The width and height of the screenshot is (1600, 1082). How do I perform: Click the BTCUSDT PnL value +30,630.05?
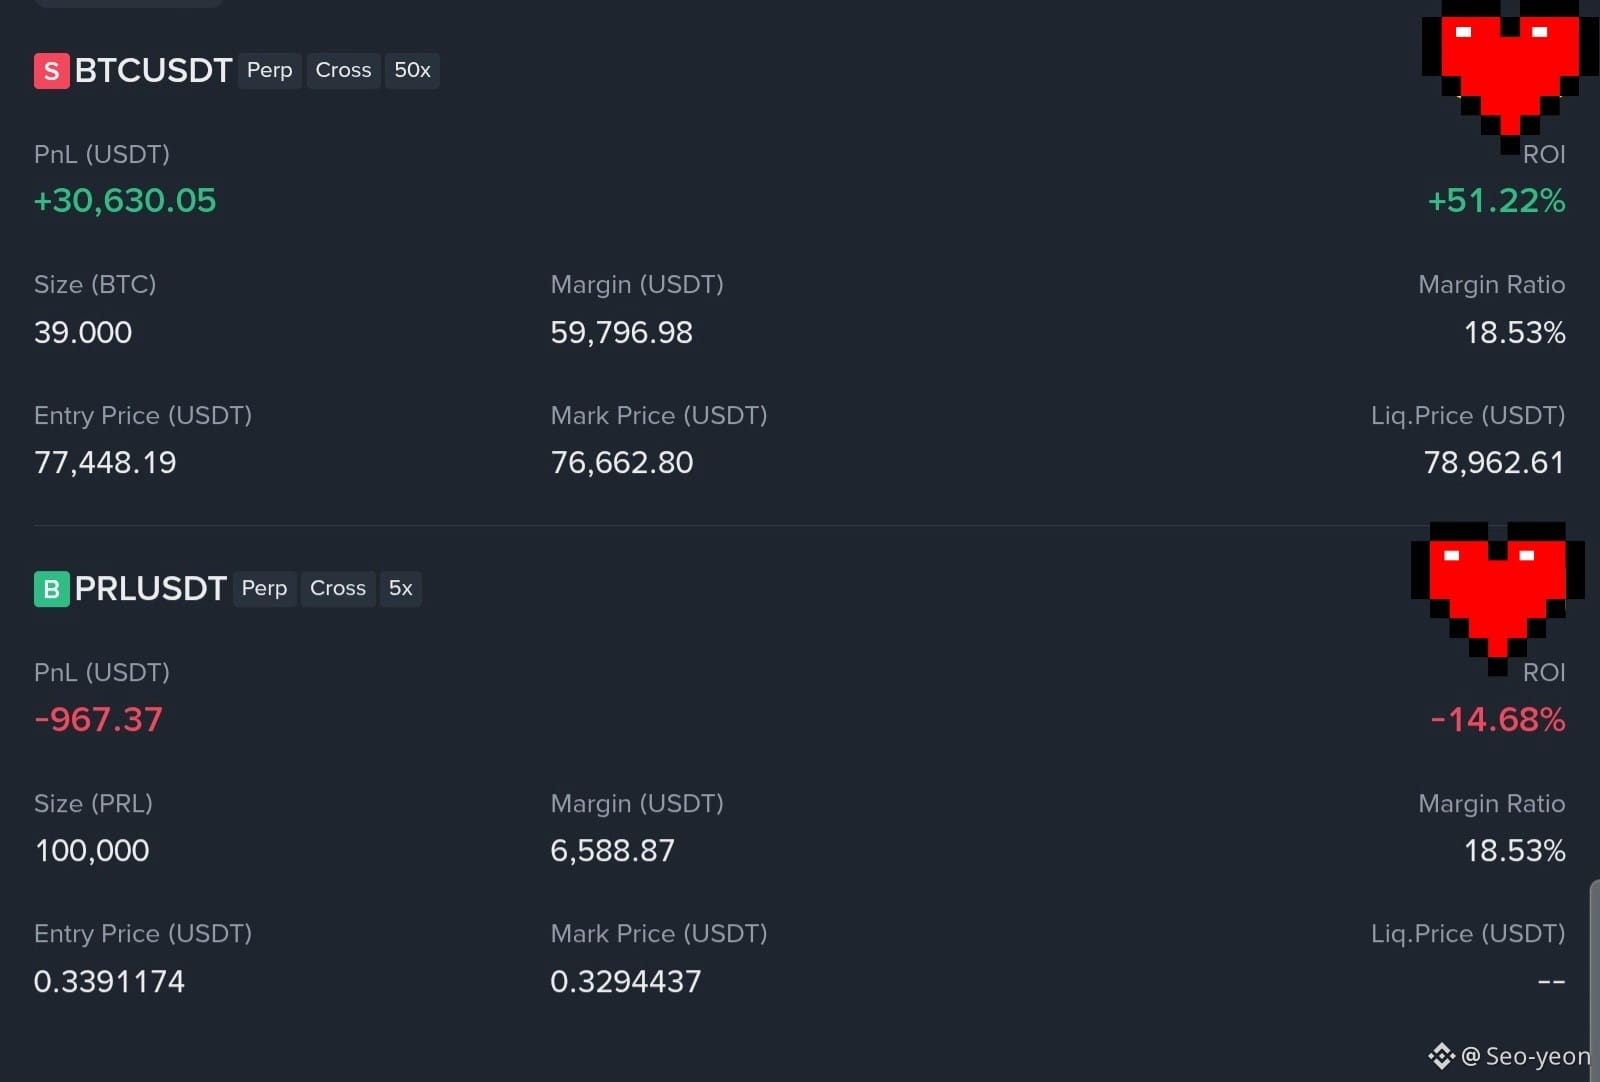pos(125,201)
